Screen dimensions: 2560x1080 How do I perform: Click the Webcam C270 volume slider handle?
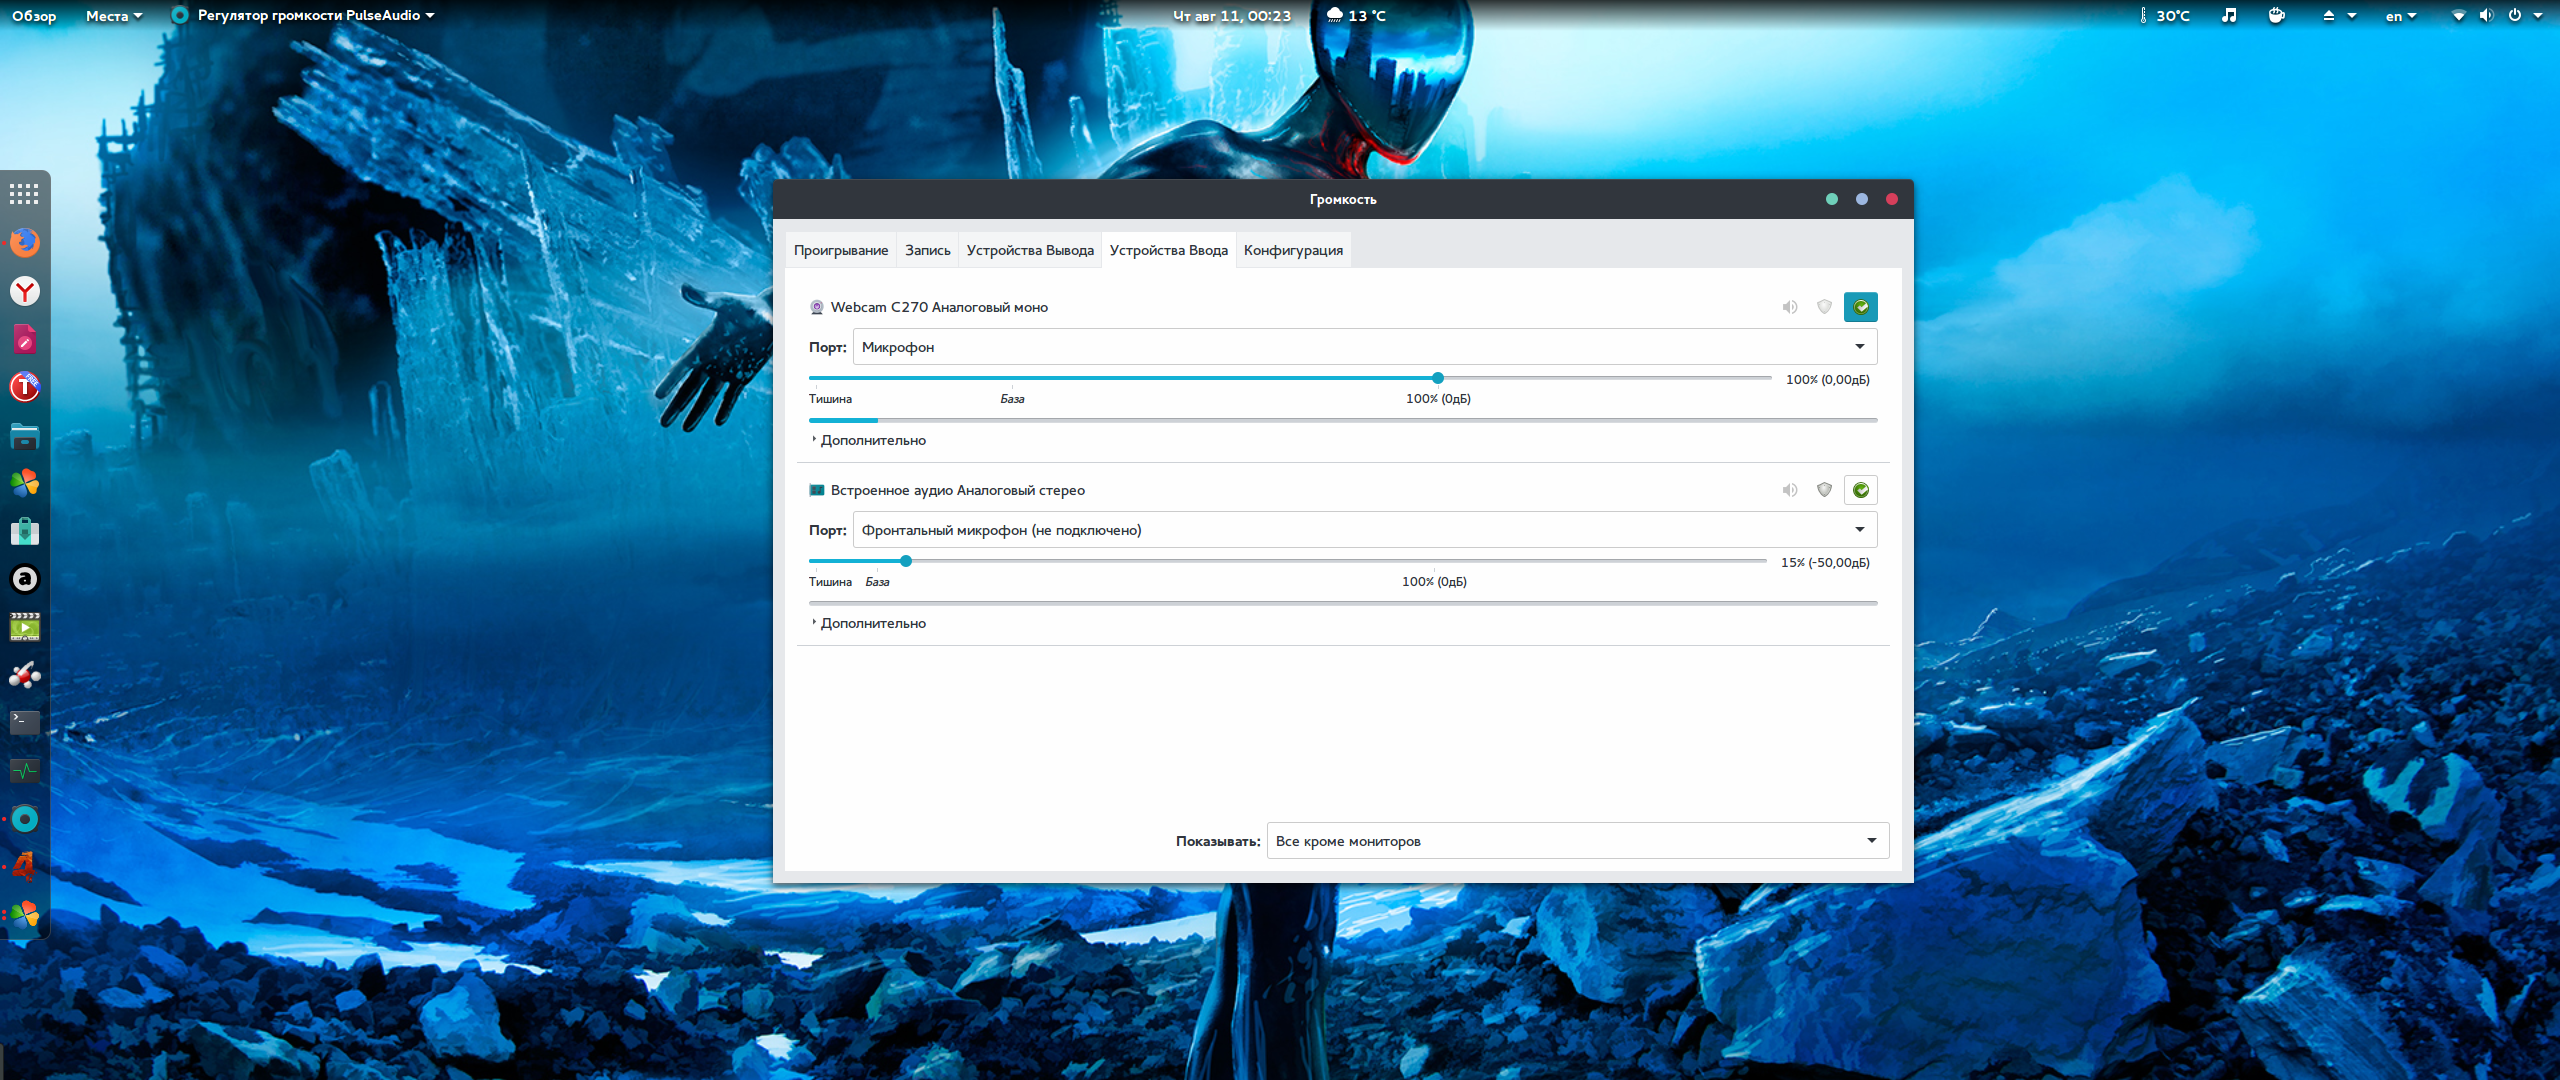pos(1437,378)
